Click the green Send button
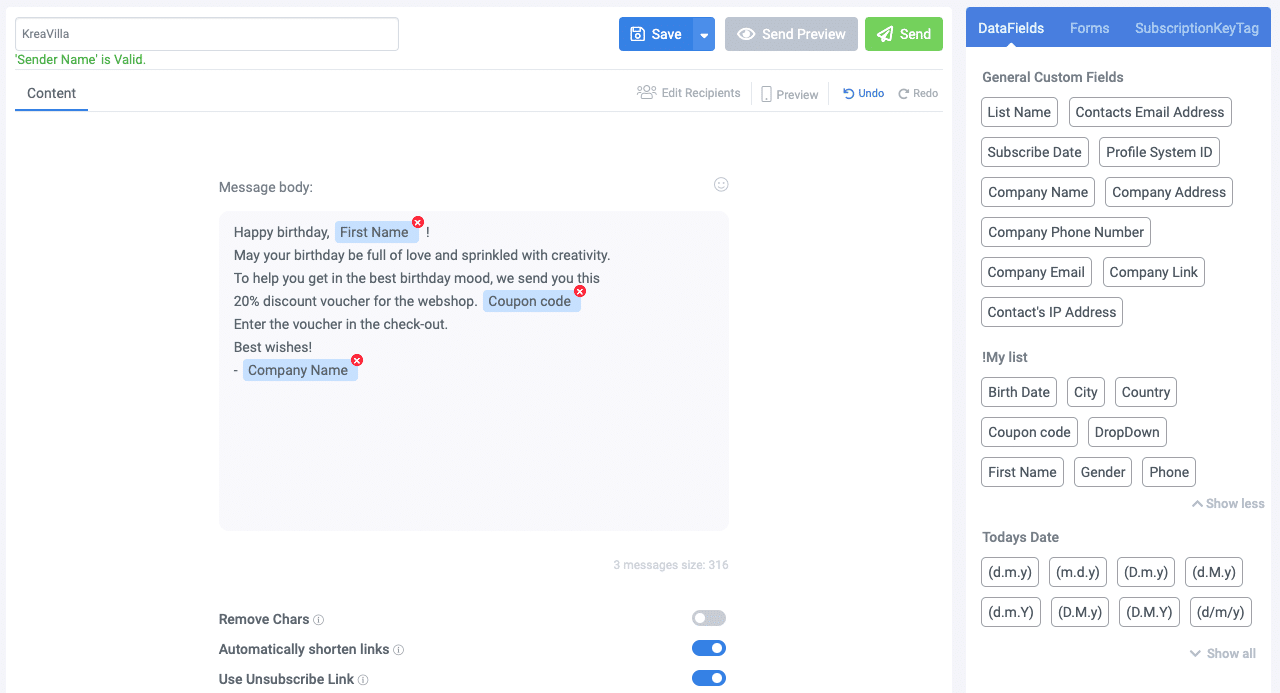The width and height of the screenshot is (1280, 693). [x=904, y=34]
